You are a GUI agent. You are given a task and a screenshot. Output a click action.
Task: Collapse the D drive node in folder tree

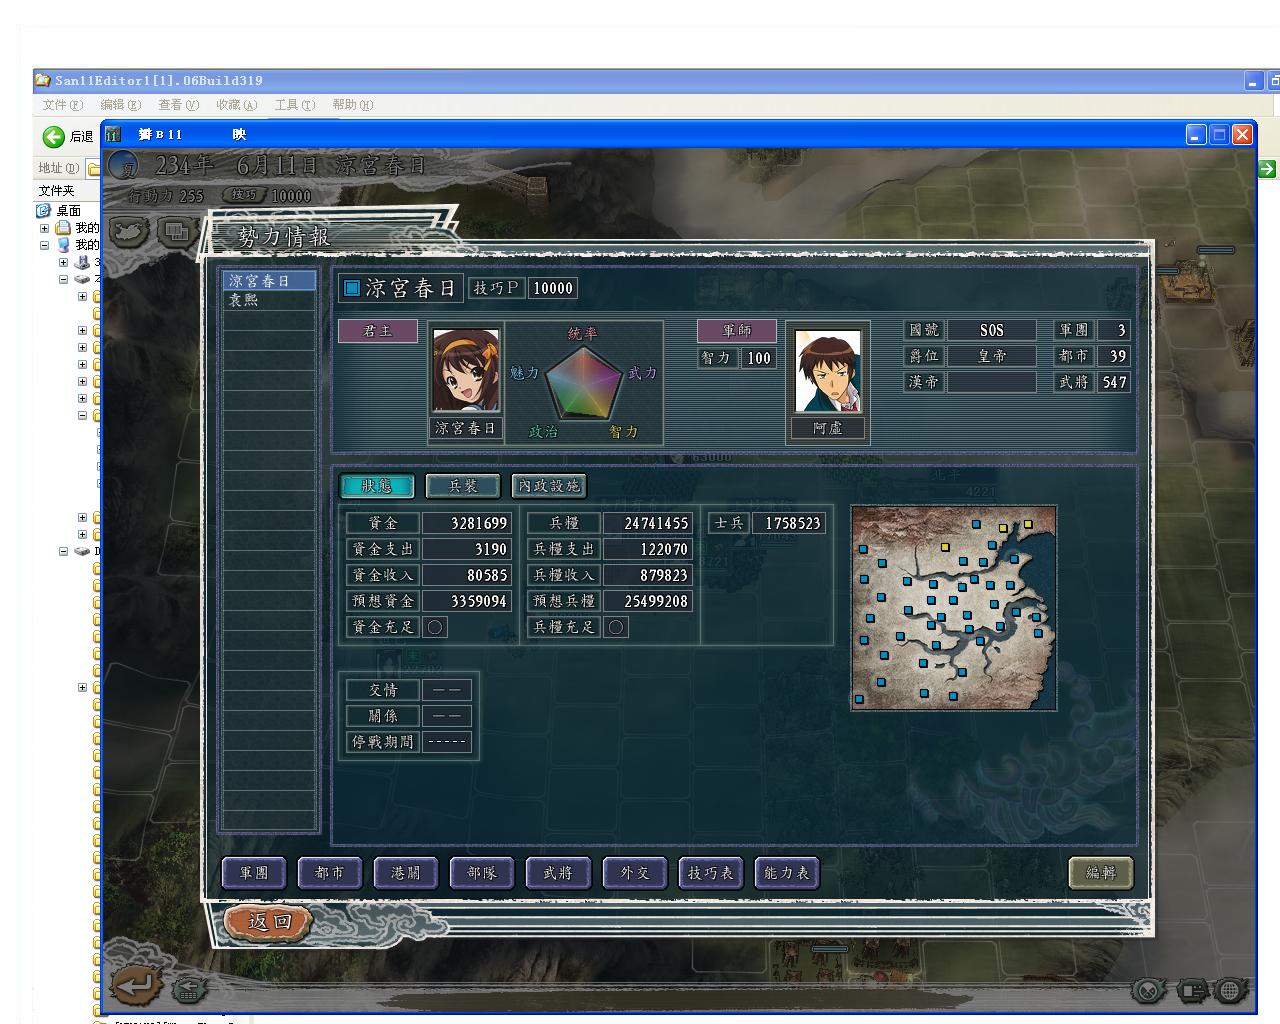pyautogui.click(x=63, y=551)
